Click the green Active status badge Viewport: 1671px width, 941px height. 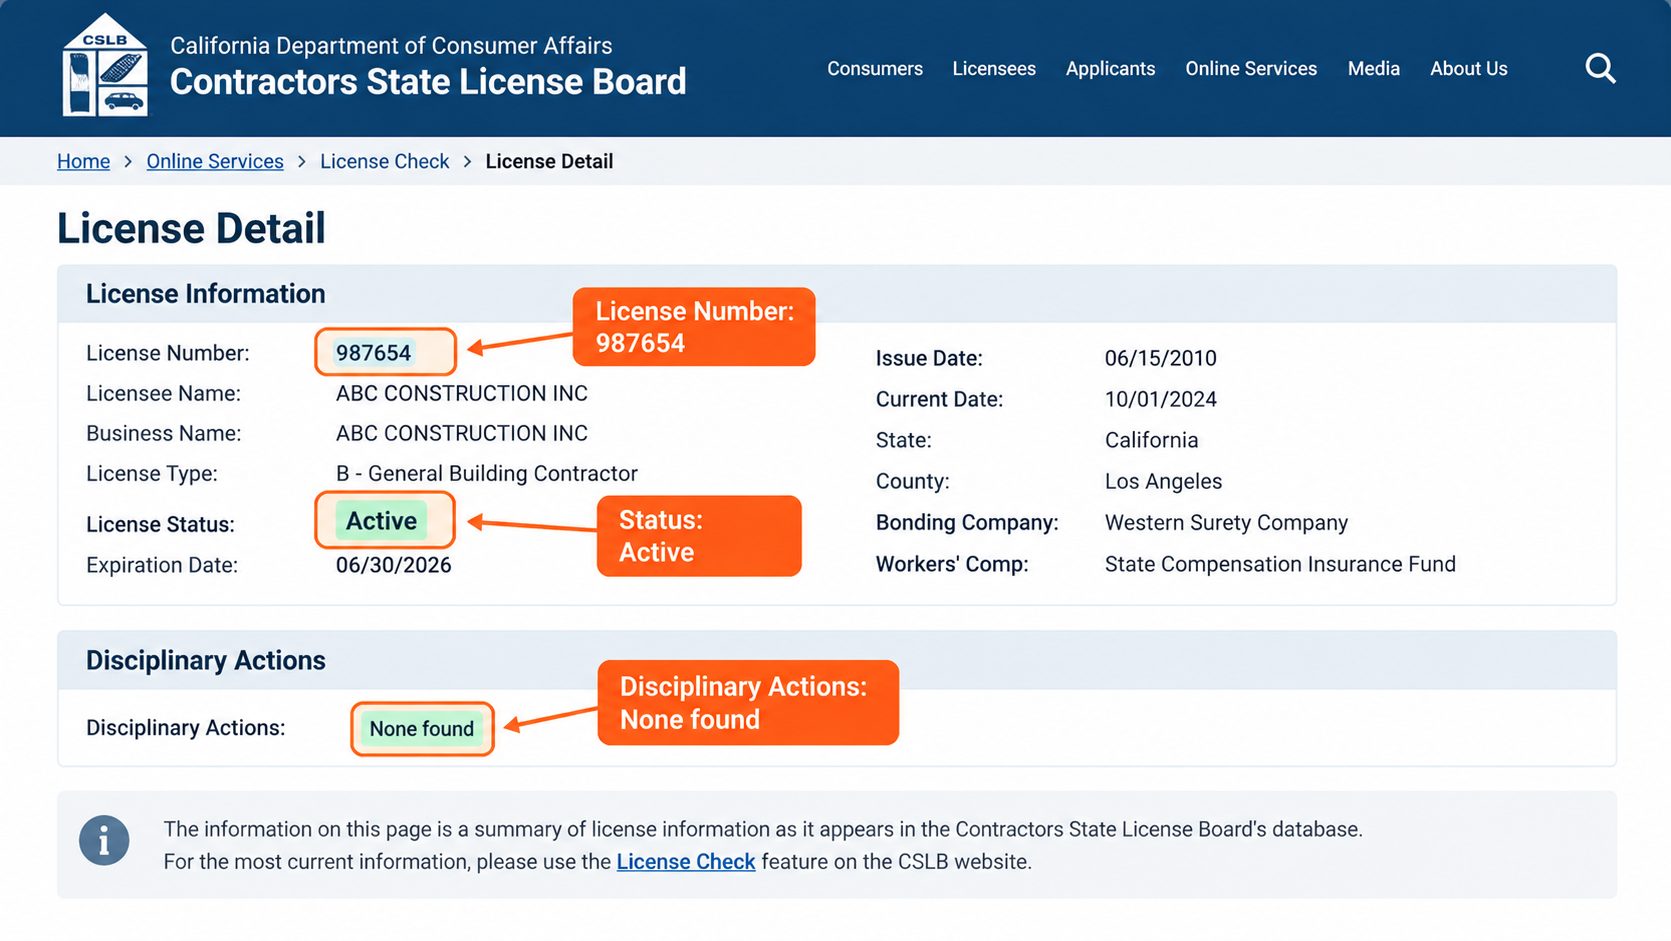[381, 521]
